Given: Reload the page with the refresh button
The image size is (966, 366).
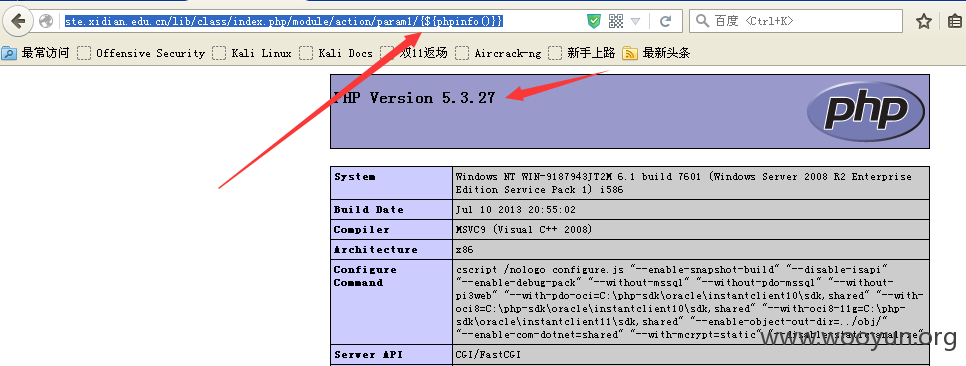Looking at the screenshot, I should (665, 22).
